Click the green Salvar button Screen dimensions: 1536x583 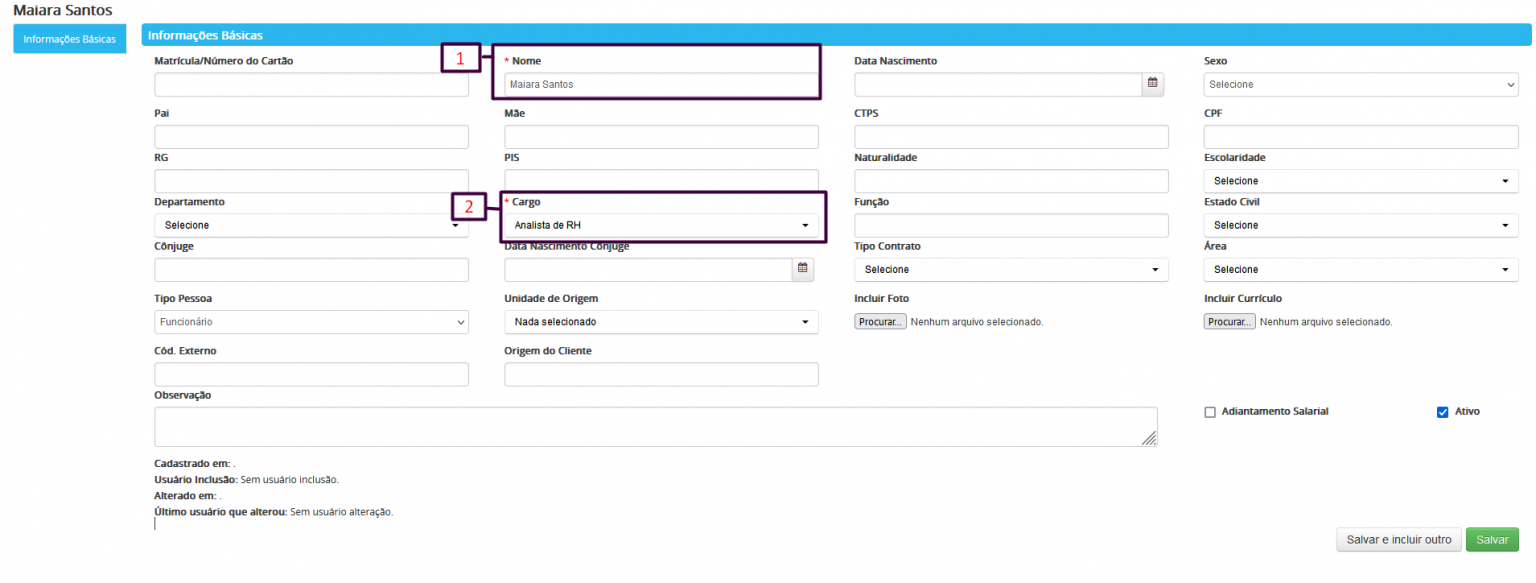coord(1492,540)
